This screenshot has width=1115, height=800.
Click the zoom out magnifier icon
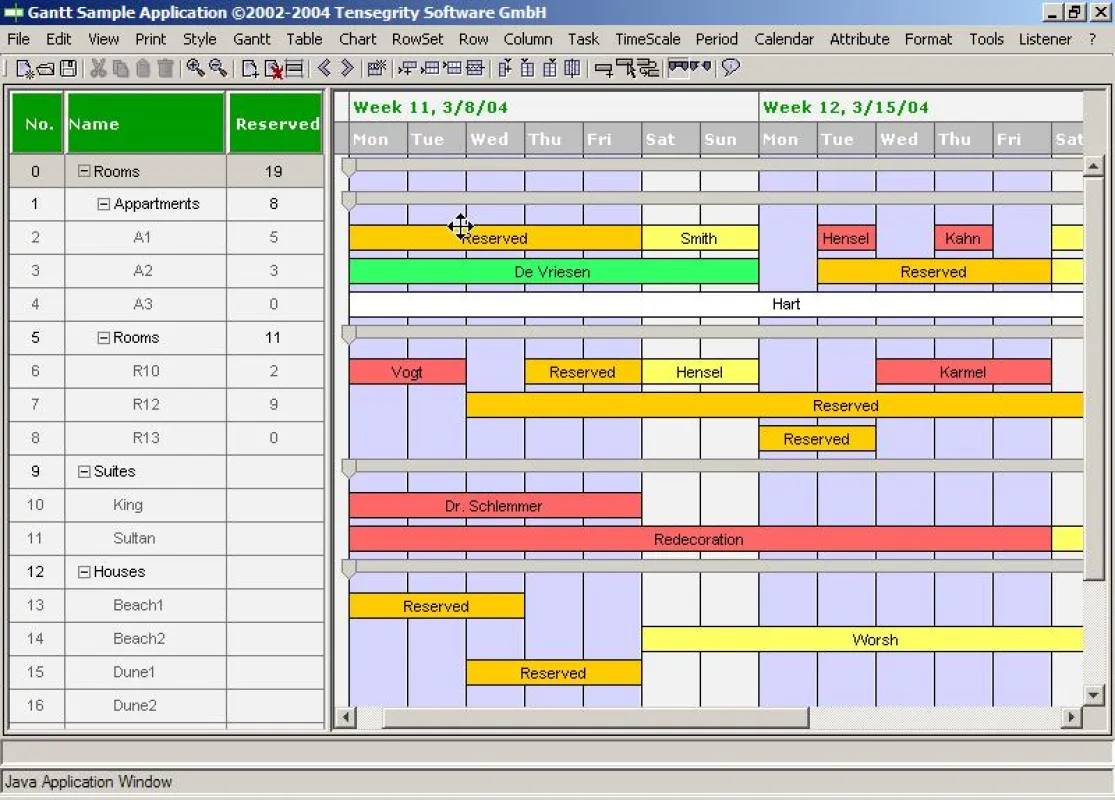[x=218, y=68]
